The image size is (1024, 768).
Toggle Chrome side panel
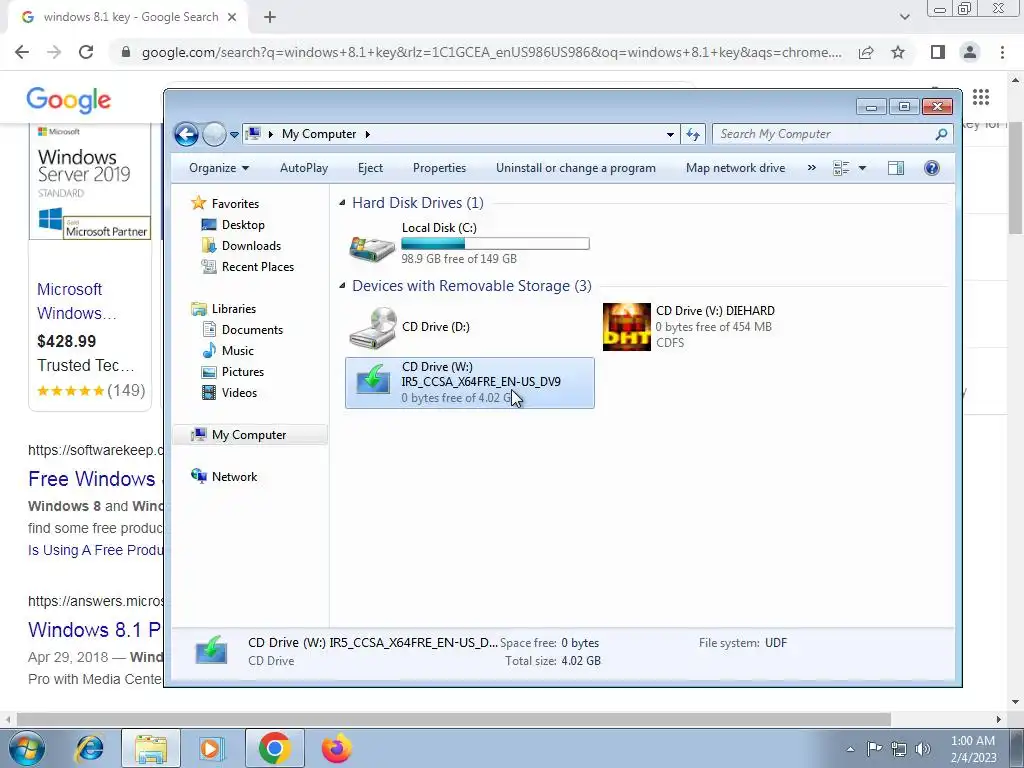point(938,52)
